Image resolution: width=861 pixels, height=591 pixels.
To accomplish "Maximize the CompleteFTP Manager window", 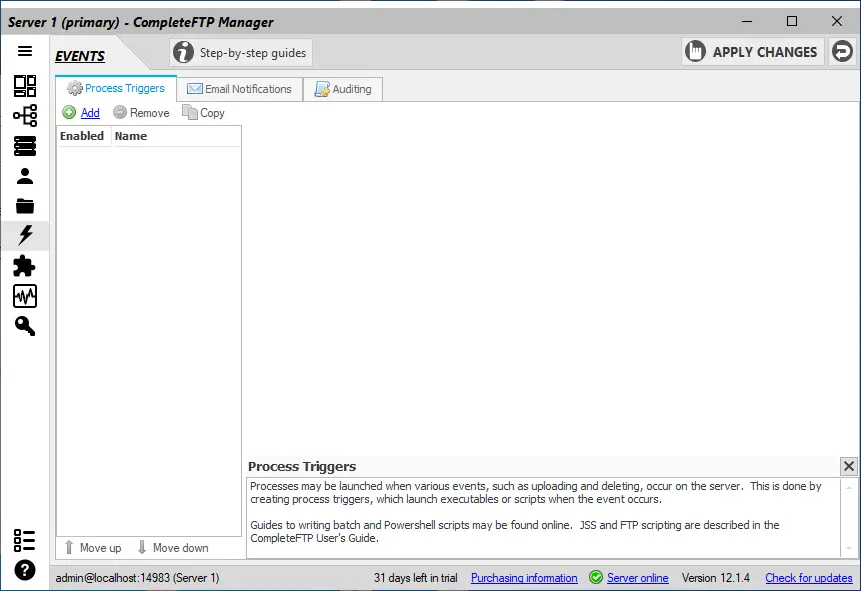I will pyautogui.click(x=792, y=21).
